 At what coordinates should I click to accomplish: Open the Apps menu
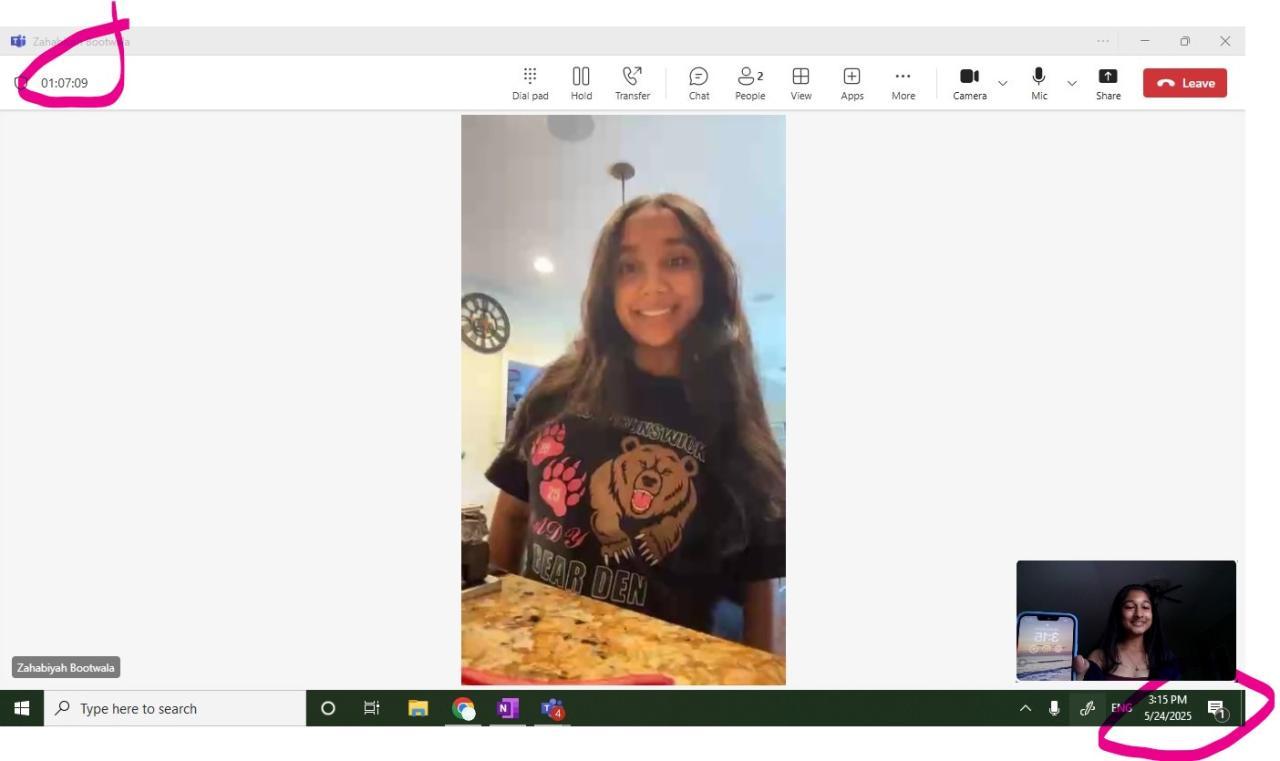tap(852, 84)
